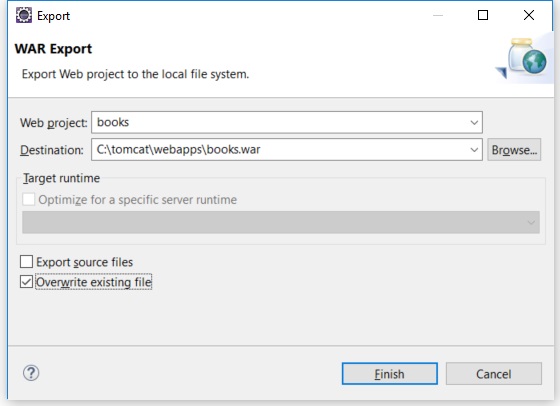This screenshot has width=560, height=406.
Task: Maximize the Export dialog window
Action: pyautogui.click(x=483, y=15)
